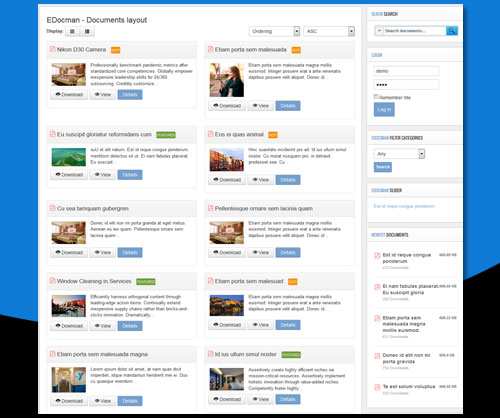Viewport: 500px width, 418px height.
Task: Click the PDF icon of Te est solum voluptua
Action: [x=377, y=387]
